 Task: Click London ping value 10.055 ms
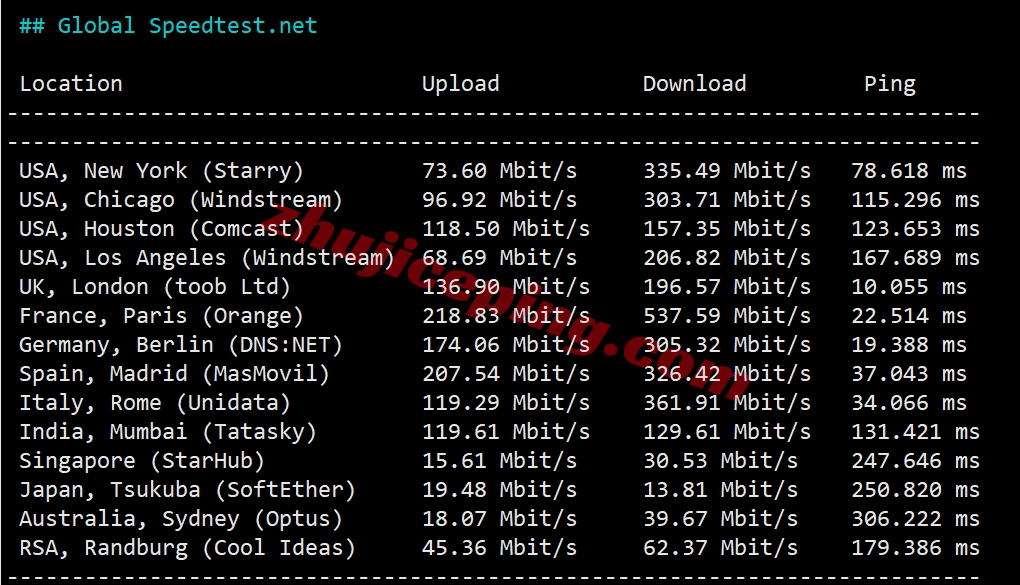coord(909,287)
